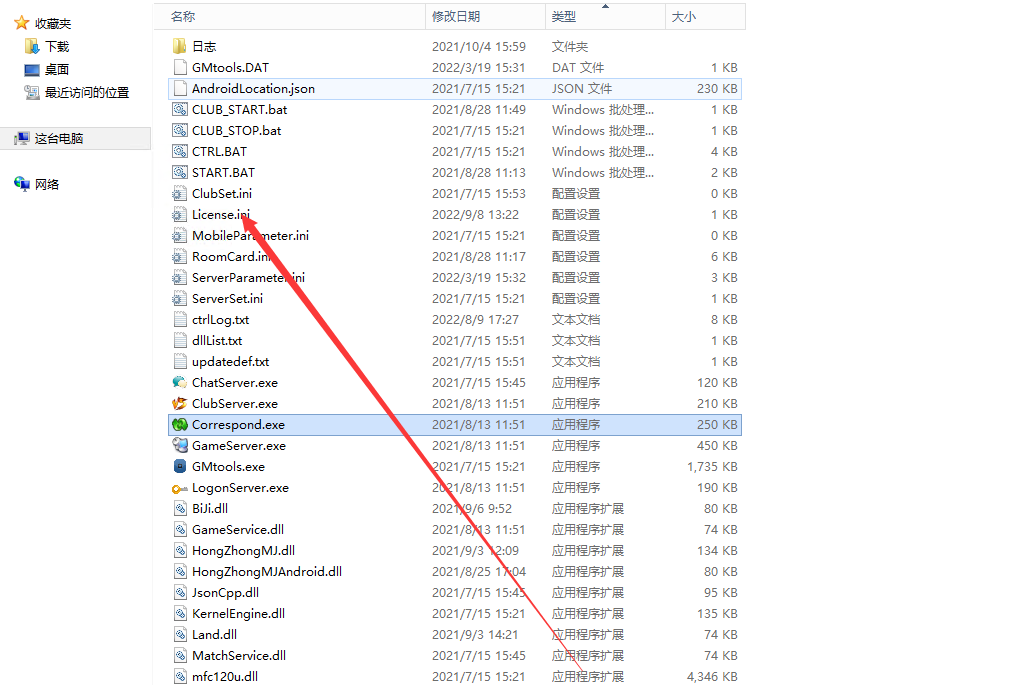
Task: Sort by 大小 column header
Action: pos(684,16)
